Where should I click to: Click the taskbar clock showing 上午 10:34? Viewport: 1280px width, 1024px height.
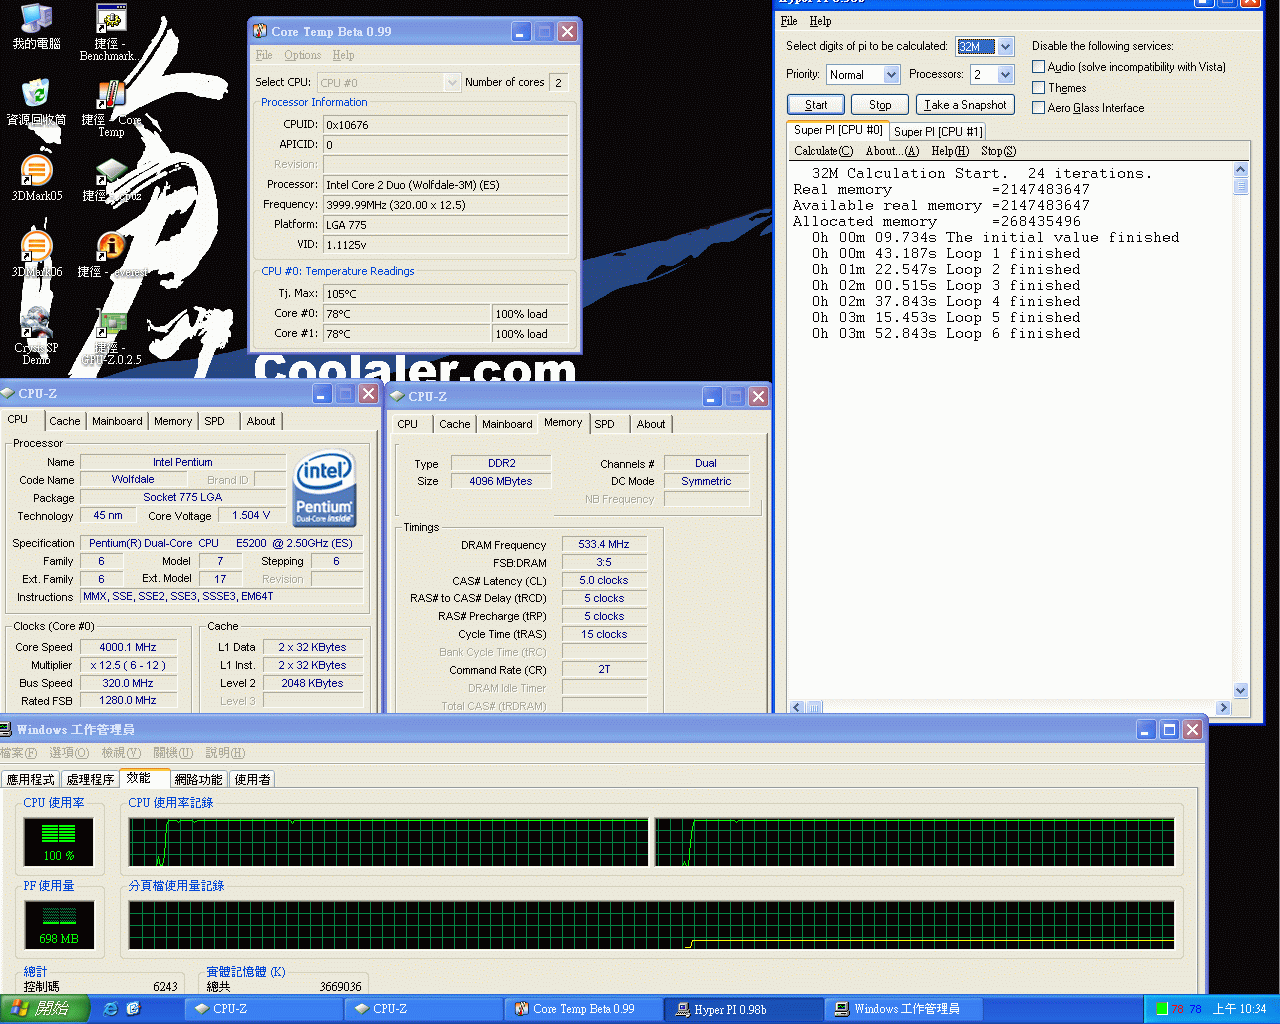(x=1240, y=1009)
